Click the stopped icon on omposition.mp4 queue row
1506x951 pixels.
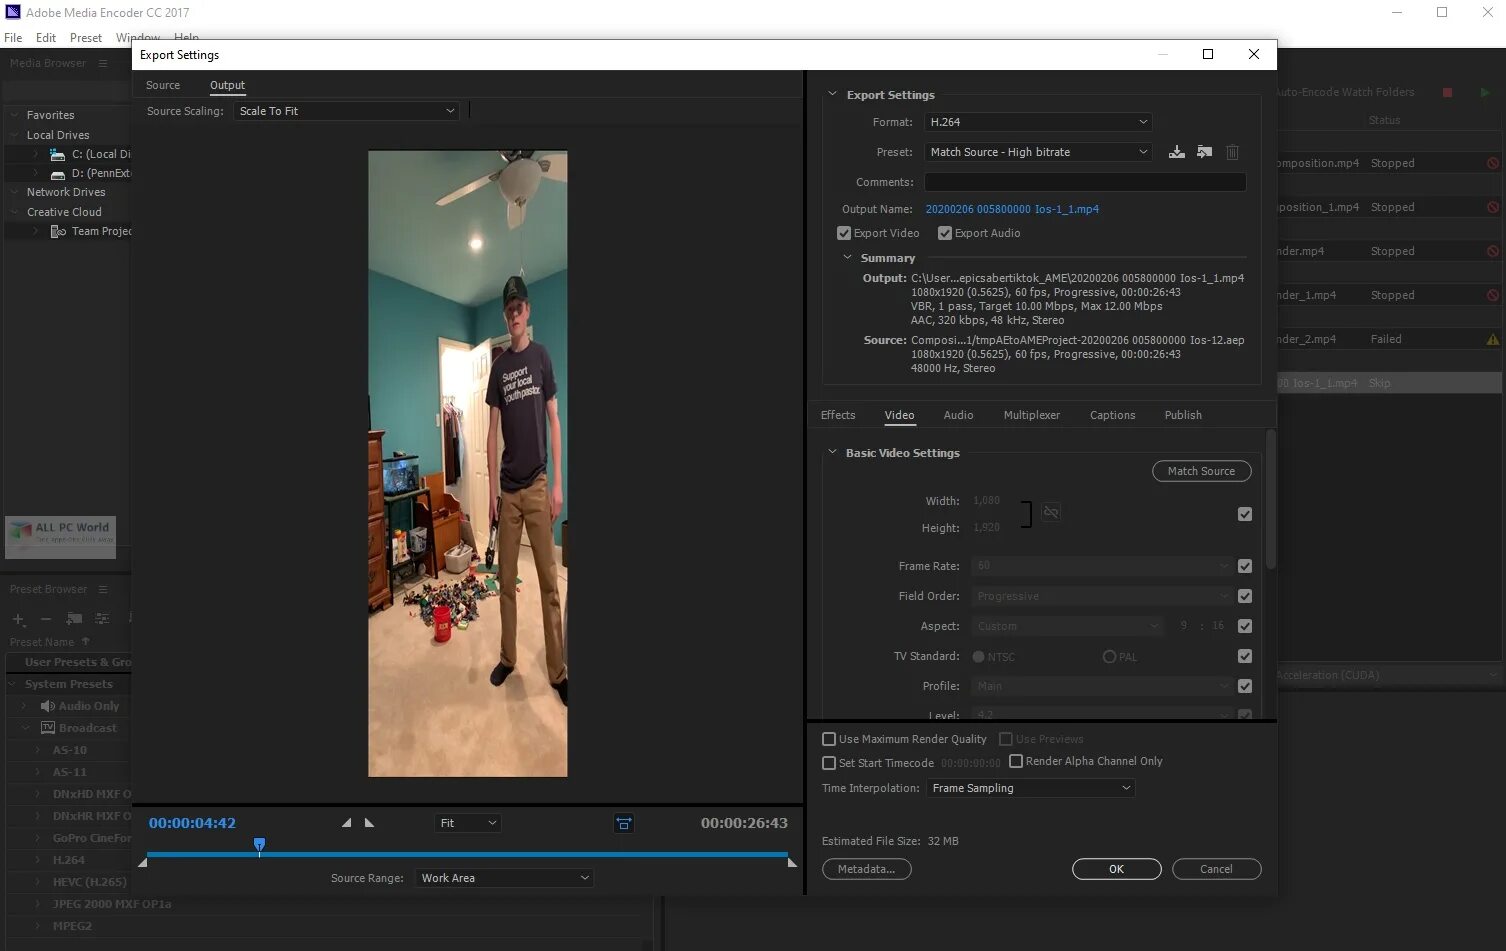click(1492, 163)
